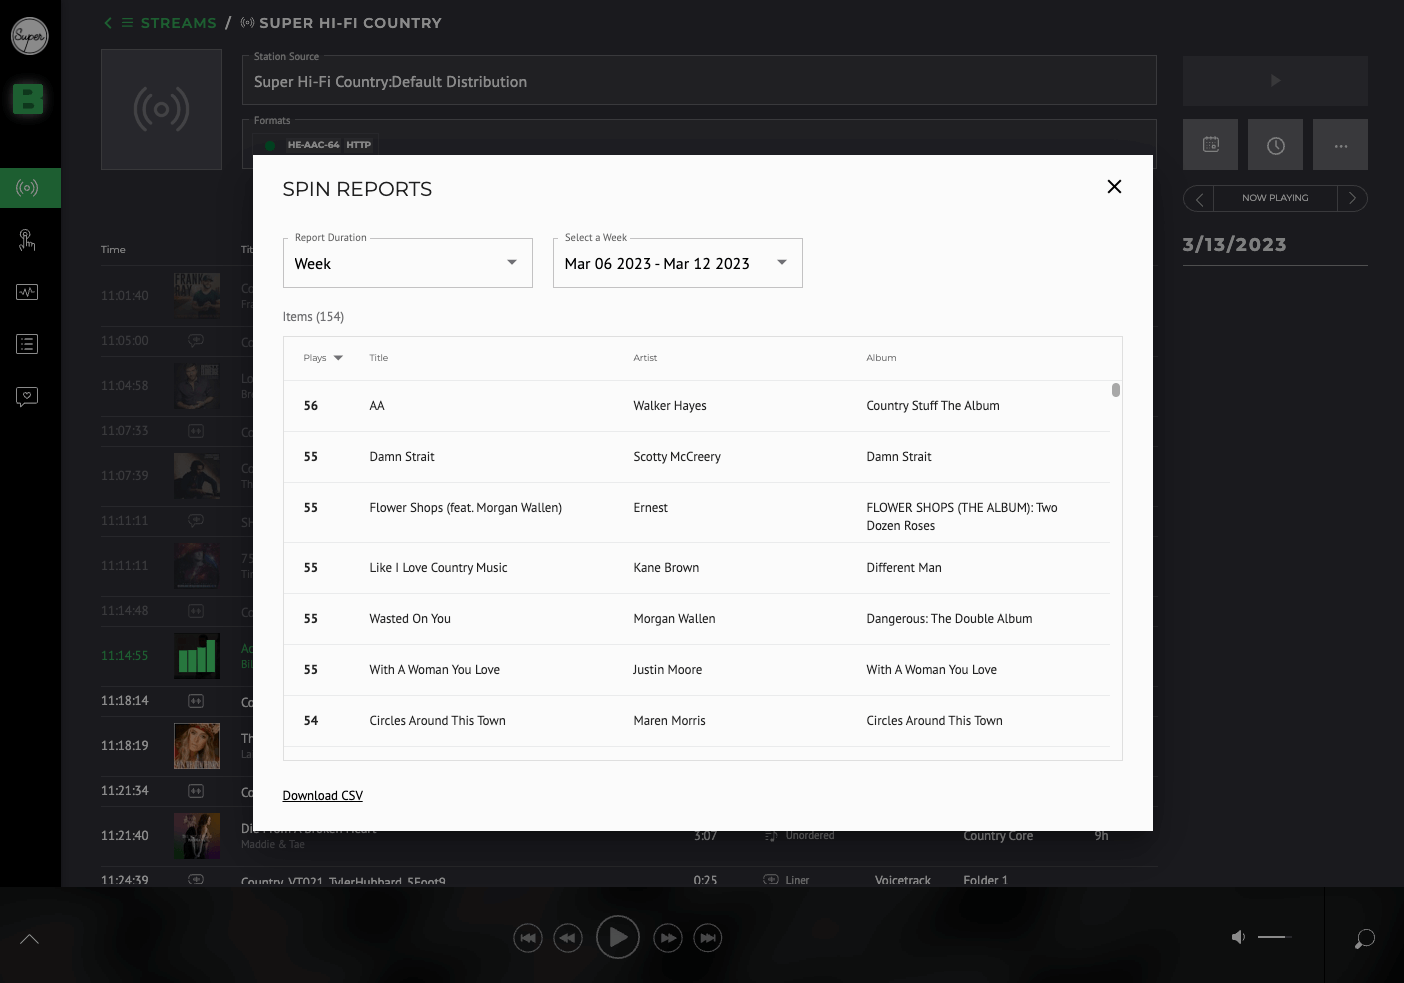
Task: Click the speech bubble icon at 11:11:11
Action: pyautogui.click(x=196, y=521)
